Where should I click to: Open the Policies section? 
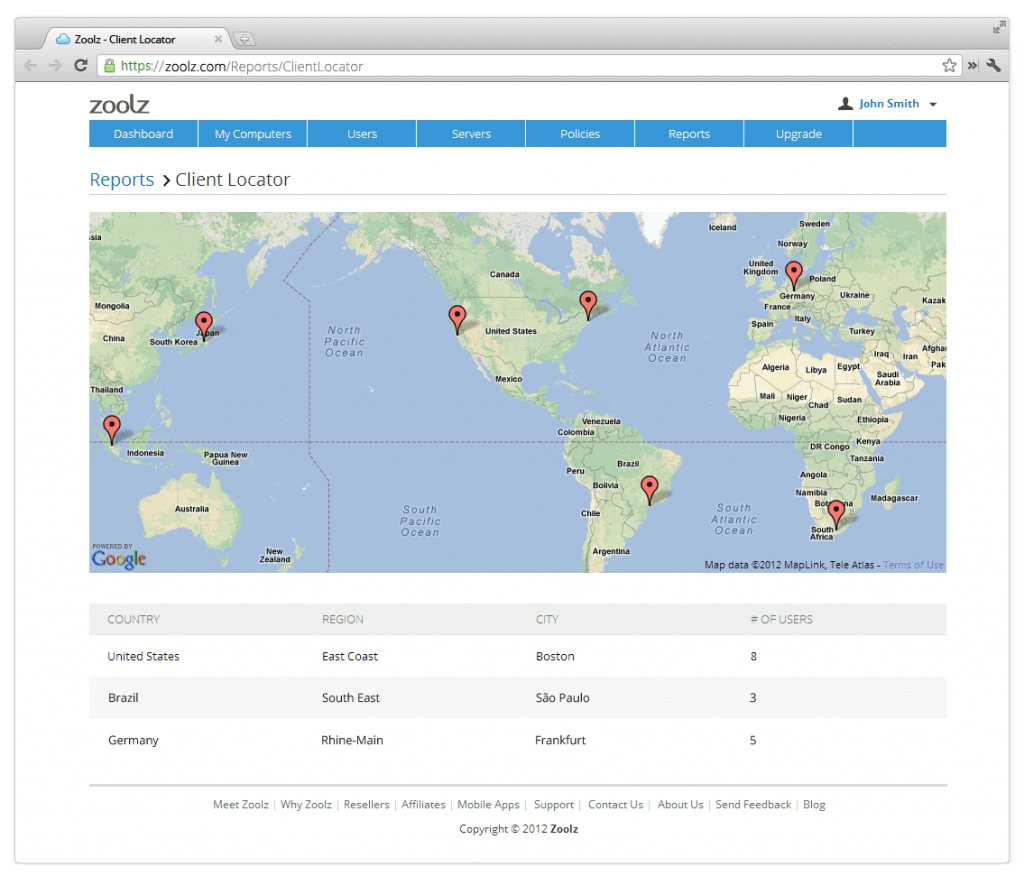click(580, 133)
